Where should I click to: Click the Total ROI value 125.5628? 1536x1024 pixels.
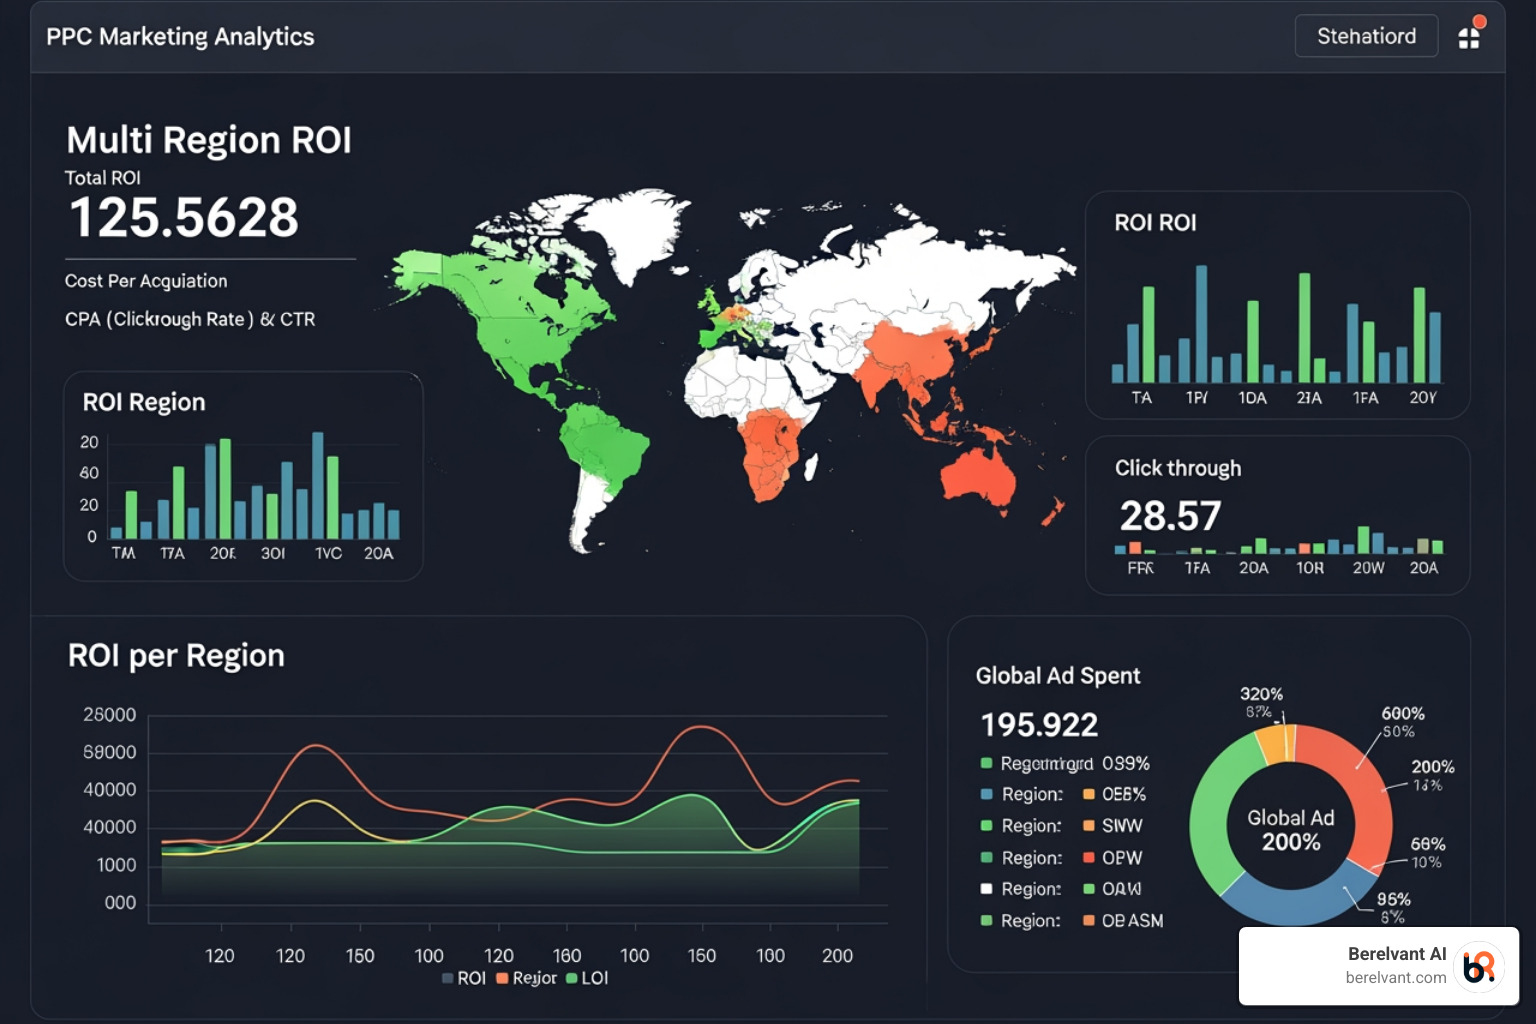(184, 218)
